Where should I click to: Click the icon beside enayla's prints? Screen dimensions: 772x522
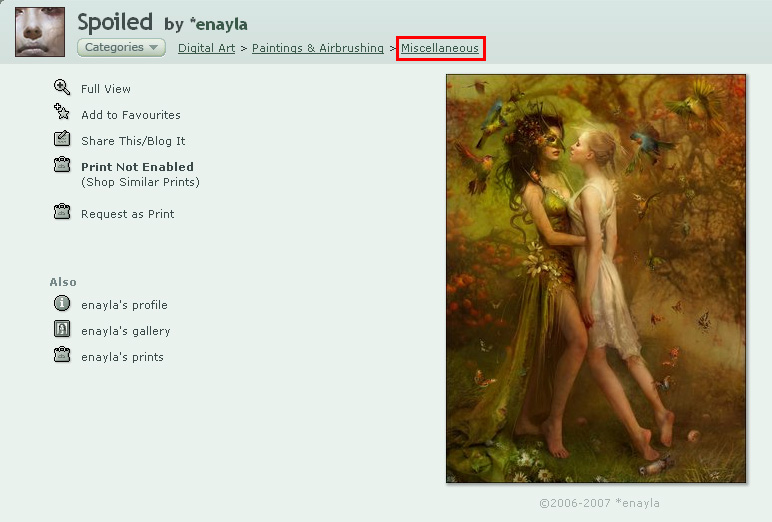tap(62, 355)
